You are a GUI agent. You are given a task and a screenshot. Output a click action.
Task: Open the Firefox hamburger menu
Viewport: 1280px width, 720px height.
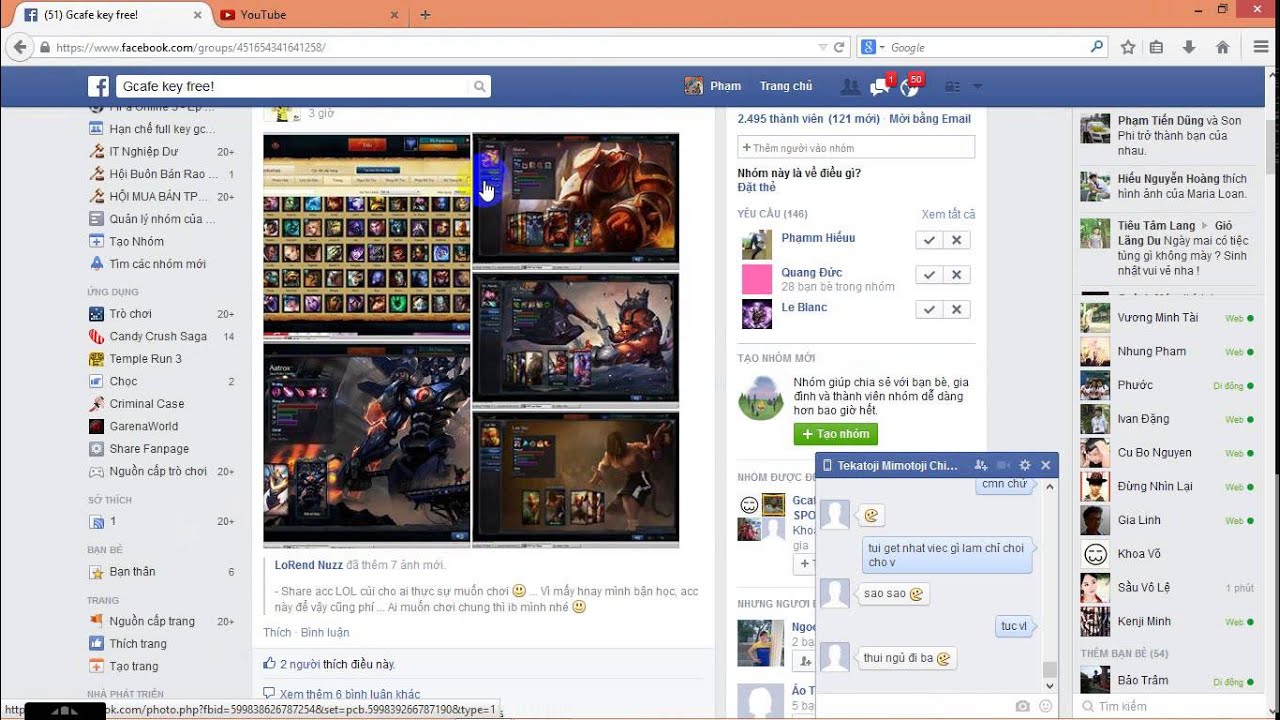(1260, 47)
